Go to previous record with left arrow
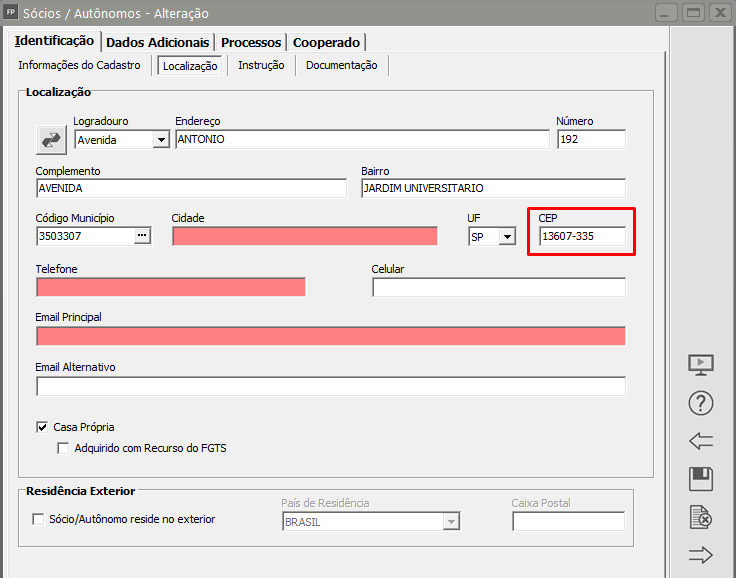 (701, 441)
